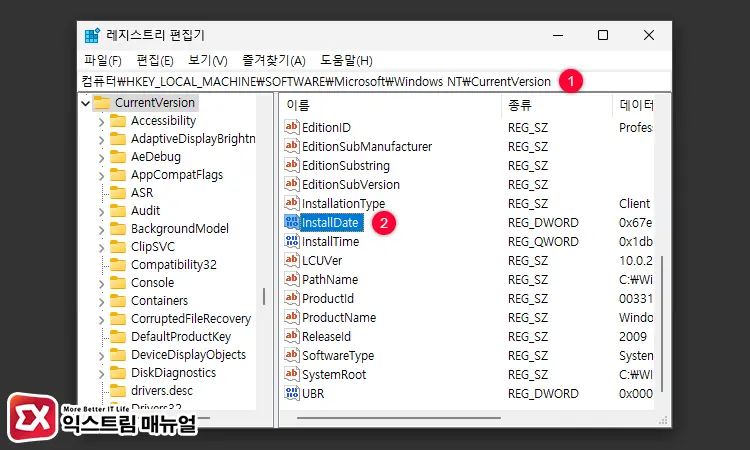The height and width of the screenshot is (450, 750).
Task: Select the ReleaseId value name
Action: click(x=326, y=337)
